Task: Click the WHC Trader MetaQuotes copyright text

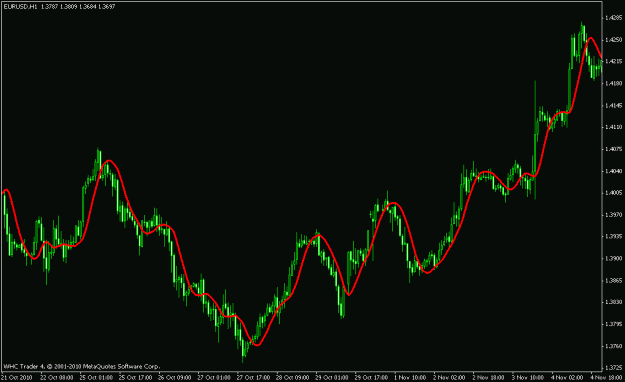Action: pyautogui.click(x=82, y=366)
